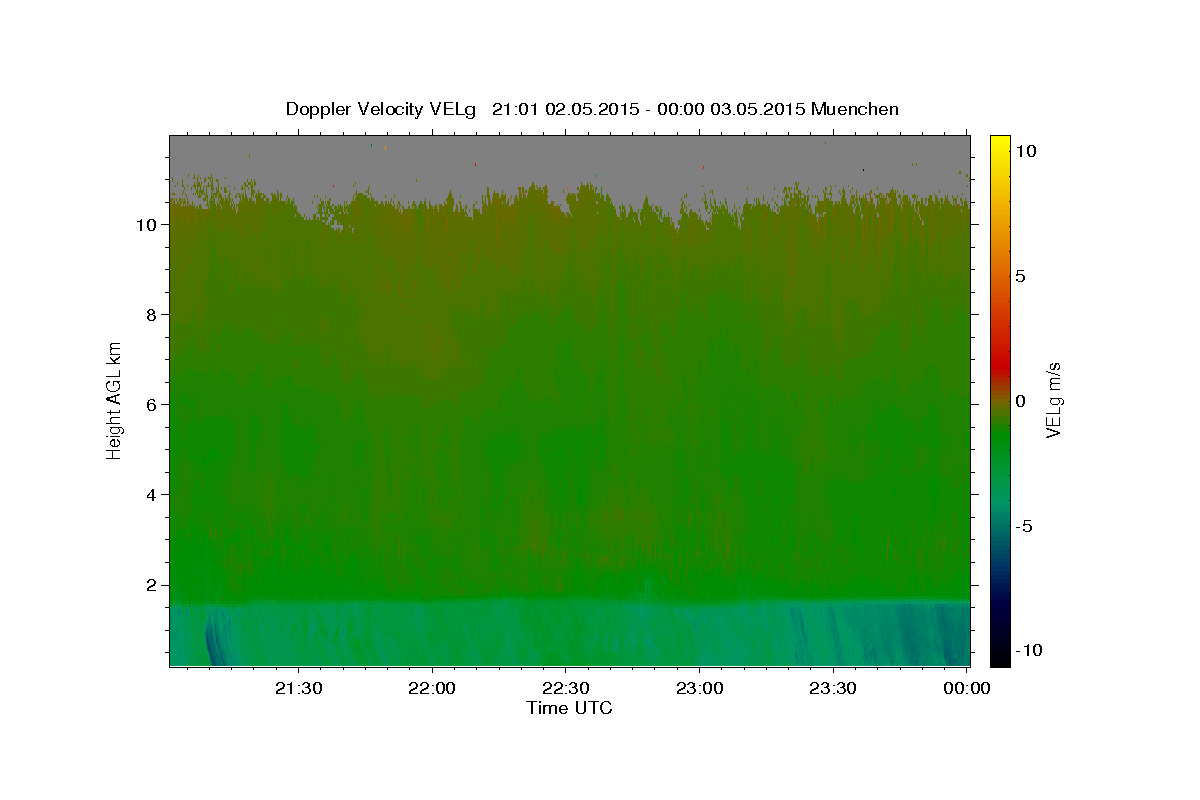Click the dark bottom of the colorbar
This screenshot has width=1200, height=800.
[x=1000, y=655]
